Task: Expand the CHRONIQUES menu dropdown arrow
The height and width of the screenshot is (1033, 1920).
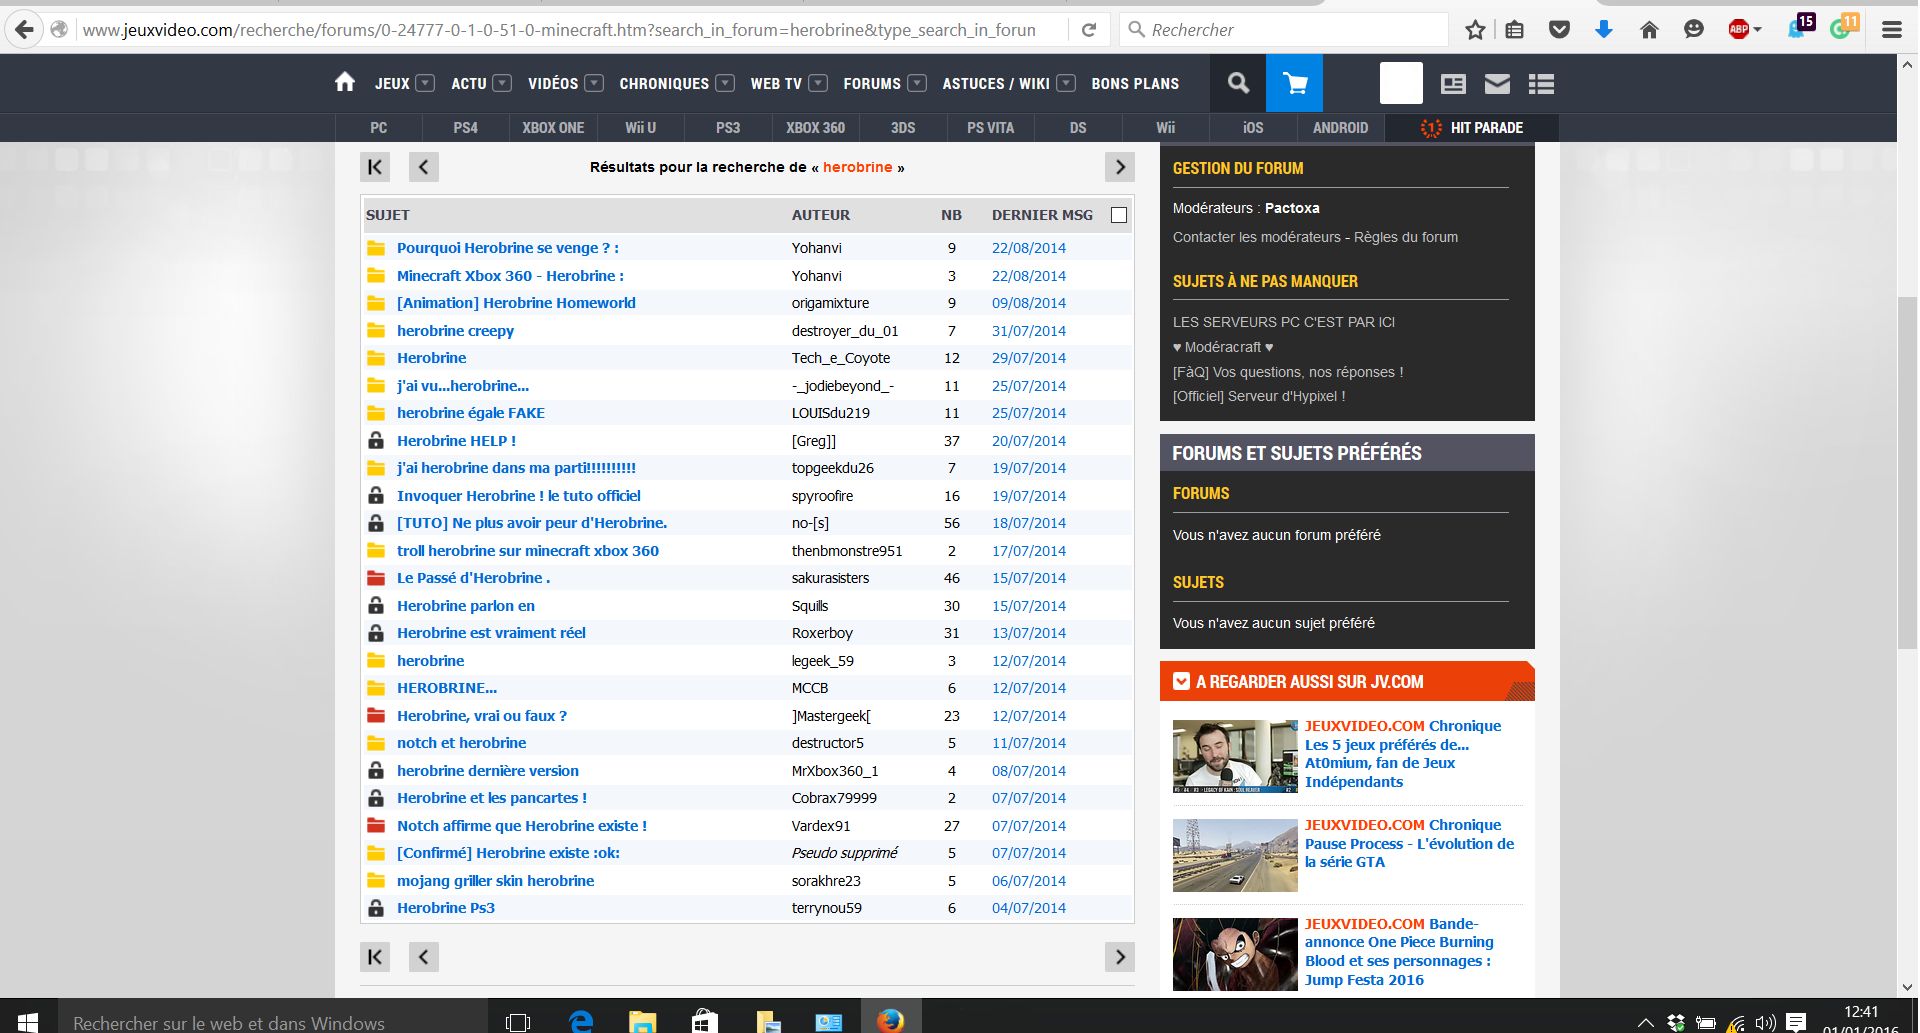Action: pyautogui.click(x=725, y=83)
